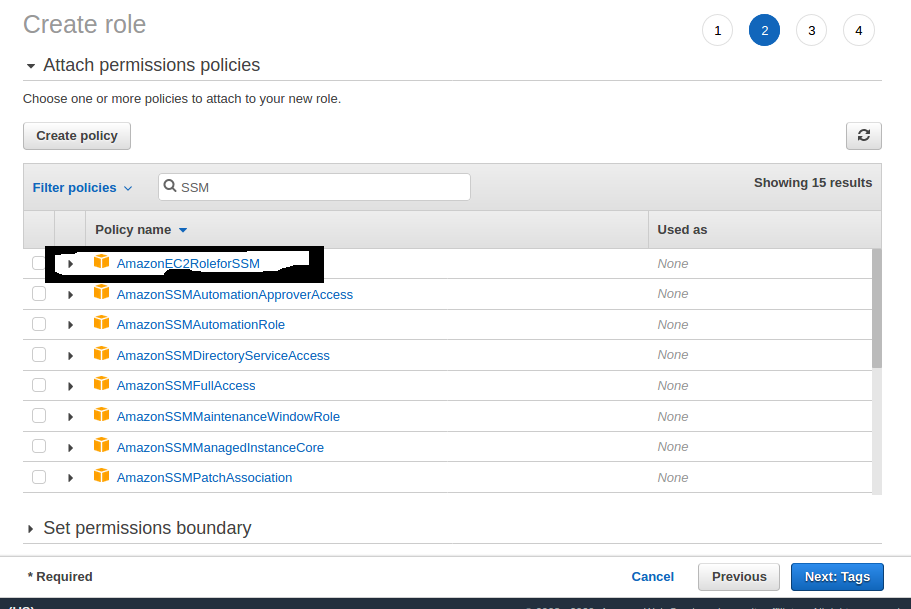Image resolution: width=911 pixels, height=609 pixels.
Task: Go to wizard step 1
Action: (x=718, y=30)
